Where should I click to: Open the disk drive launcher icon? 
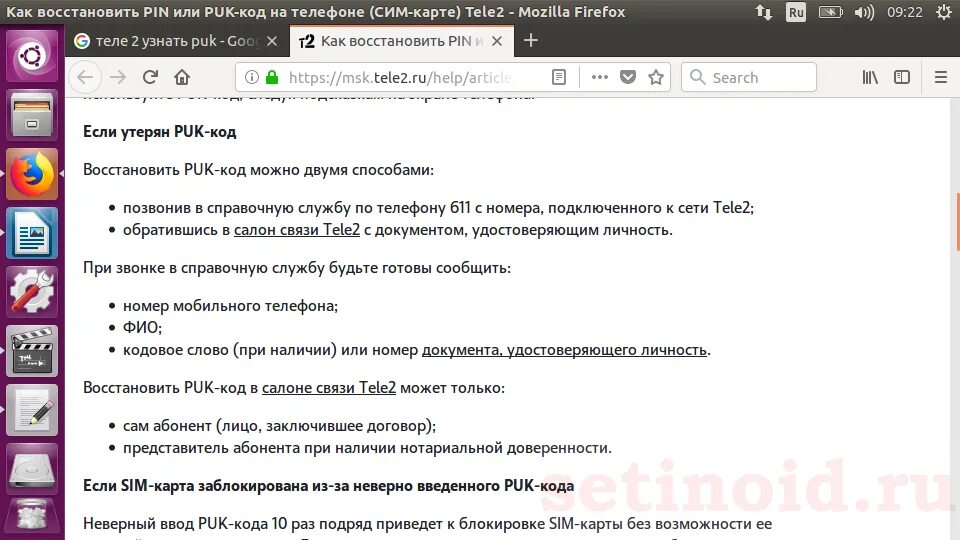(32, 468)
